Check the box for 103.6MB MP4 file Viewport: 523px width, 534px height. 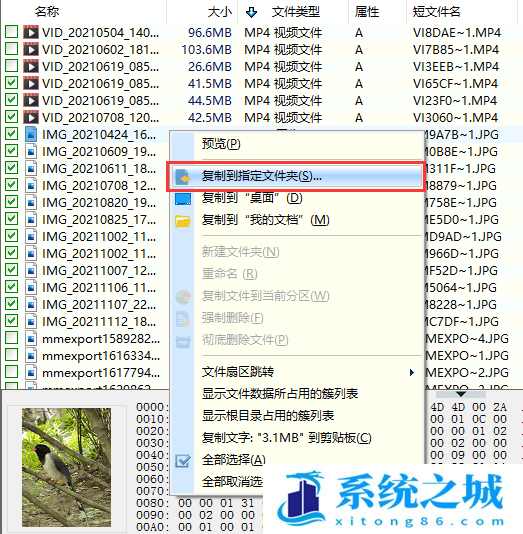(12, 49)
